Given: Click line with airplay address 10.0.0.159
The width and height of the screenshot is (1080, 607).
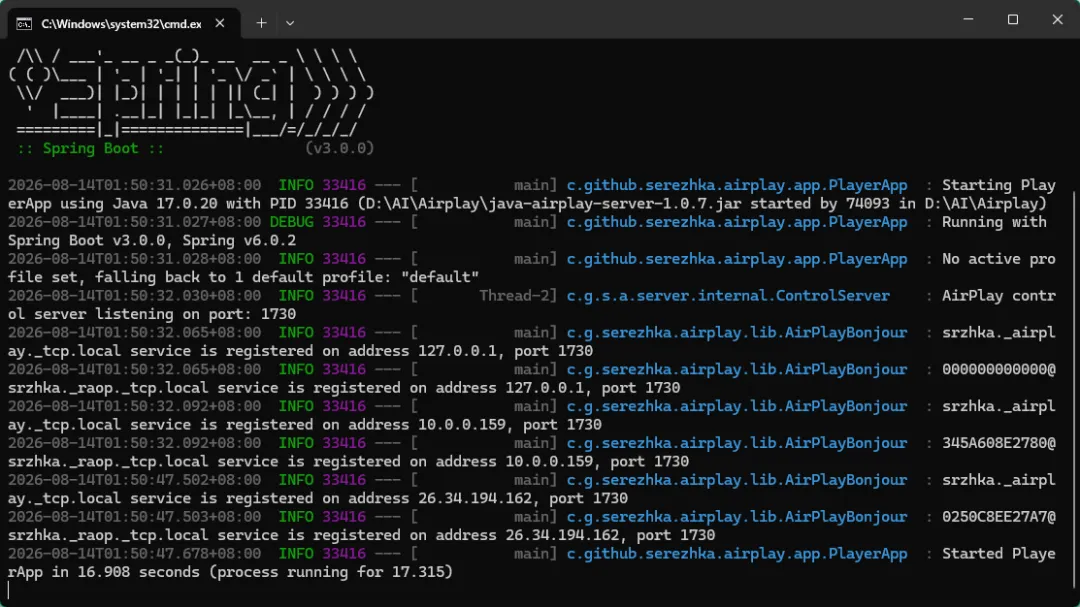Looking at the screenshot, I should (x=304, y=424).
